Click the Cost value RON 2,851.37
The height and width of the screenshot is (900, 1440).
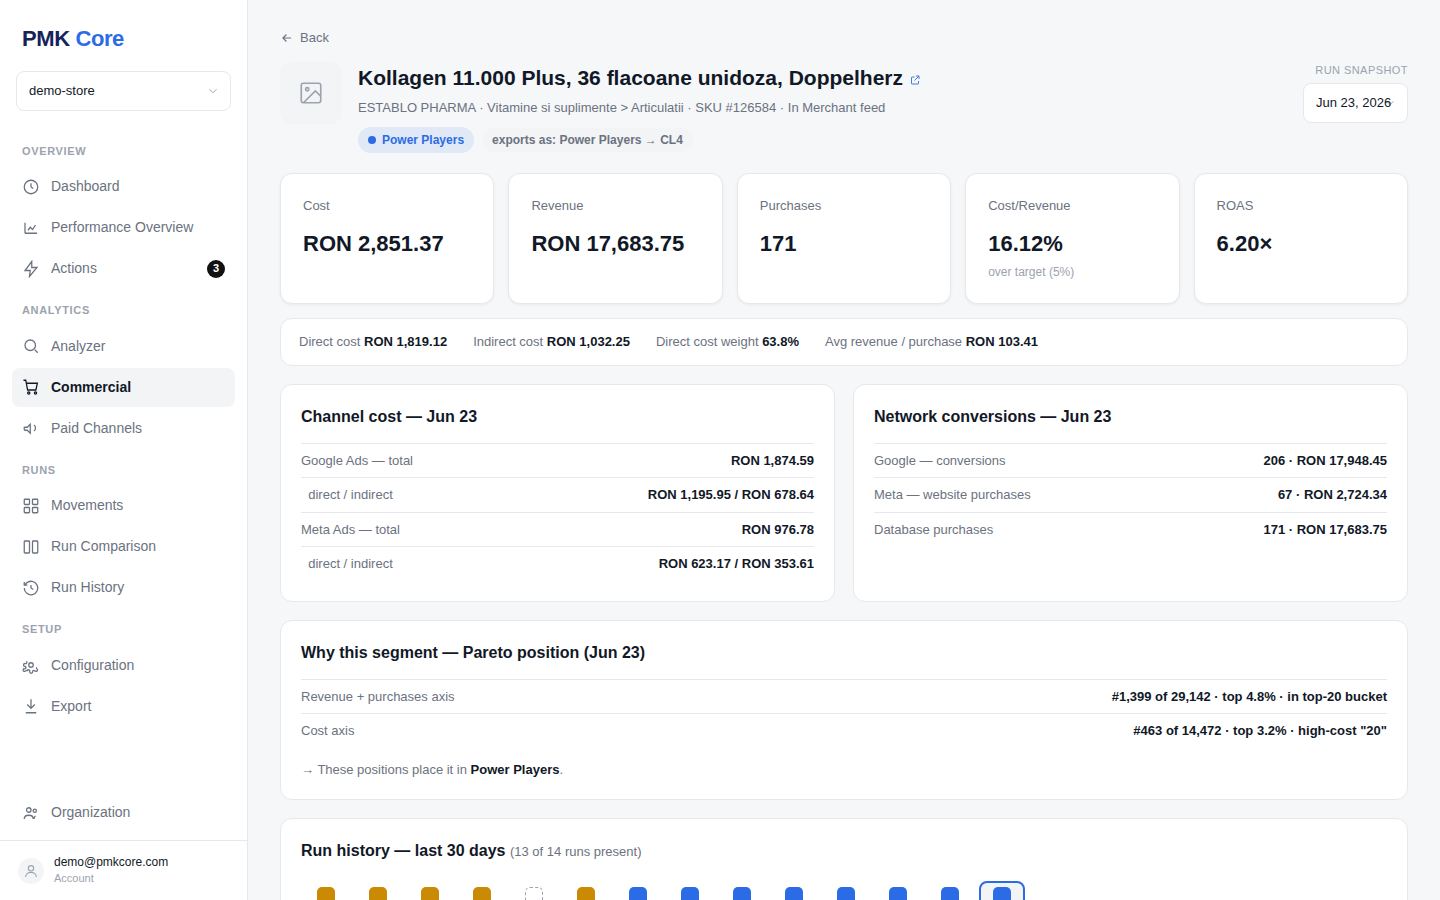pyautogui.click(x=373, y=244)
